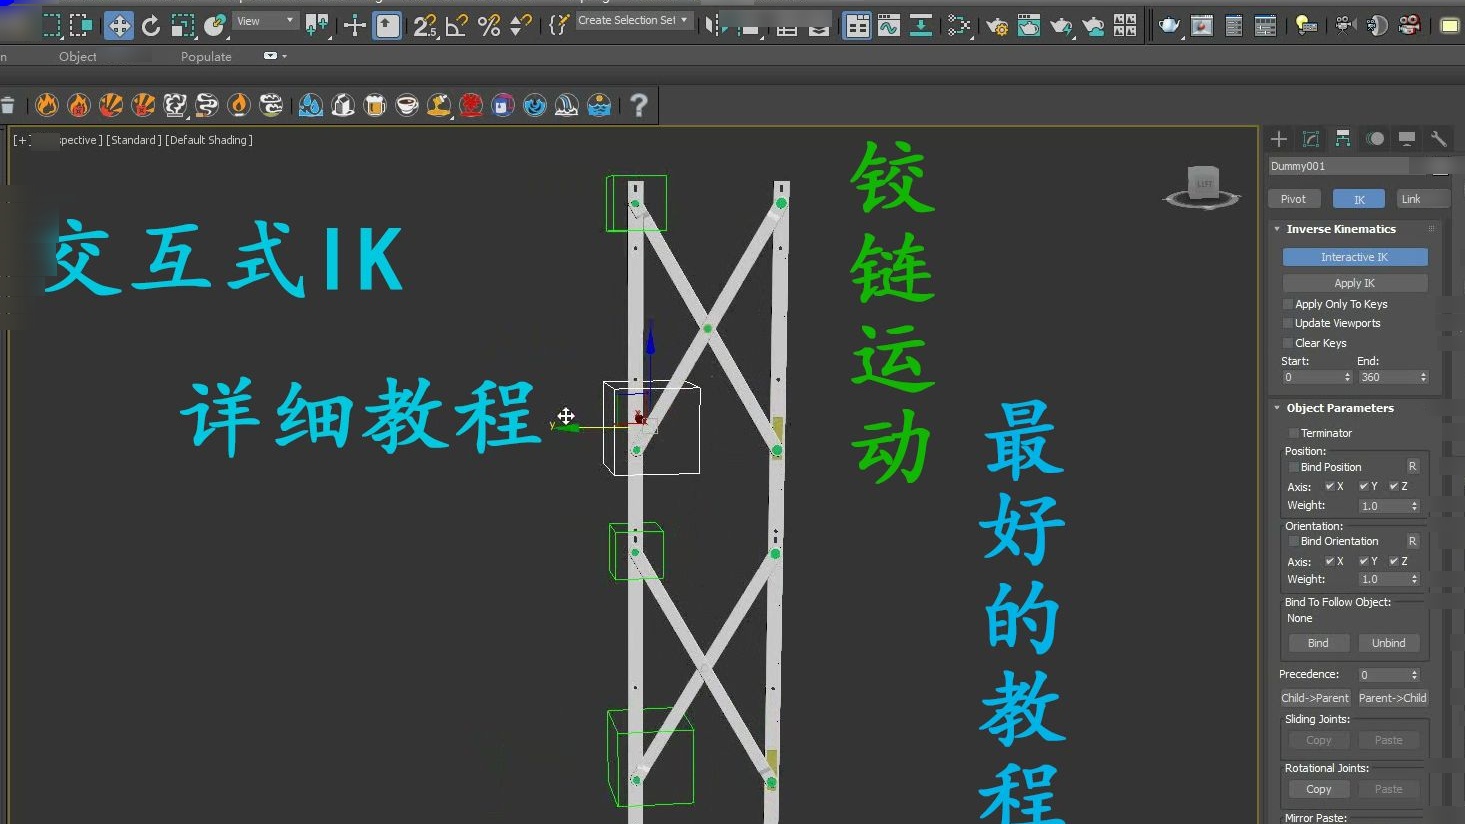
Task: Click the End frame stepper arrows
Action: [x=1423, y=377]
